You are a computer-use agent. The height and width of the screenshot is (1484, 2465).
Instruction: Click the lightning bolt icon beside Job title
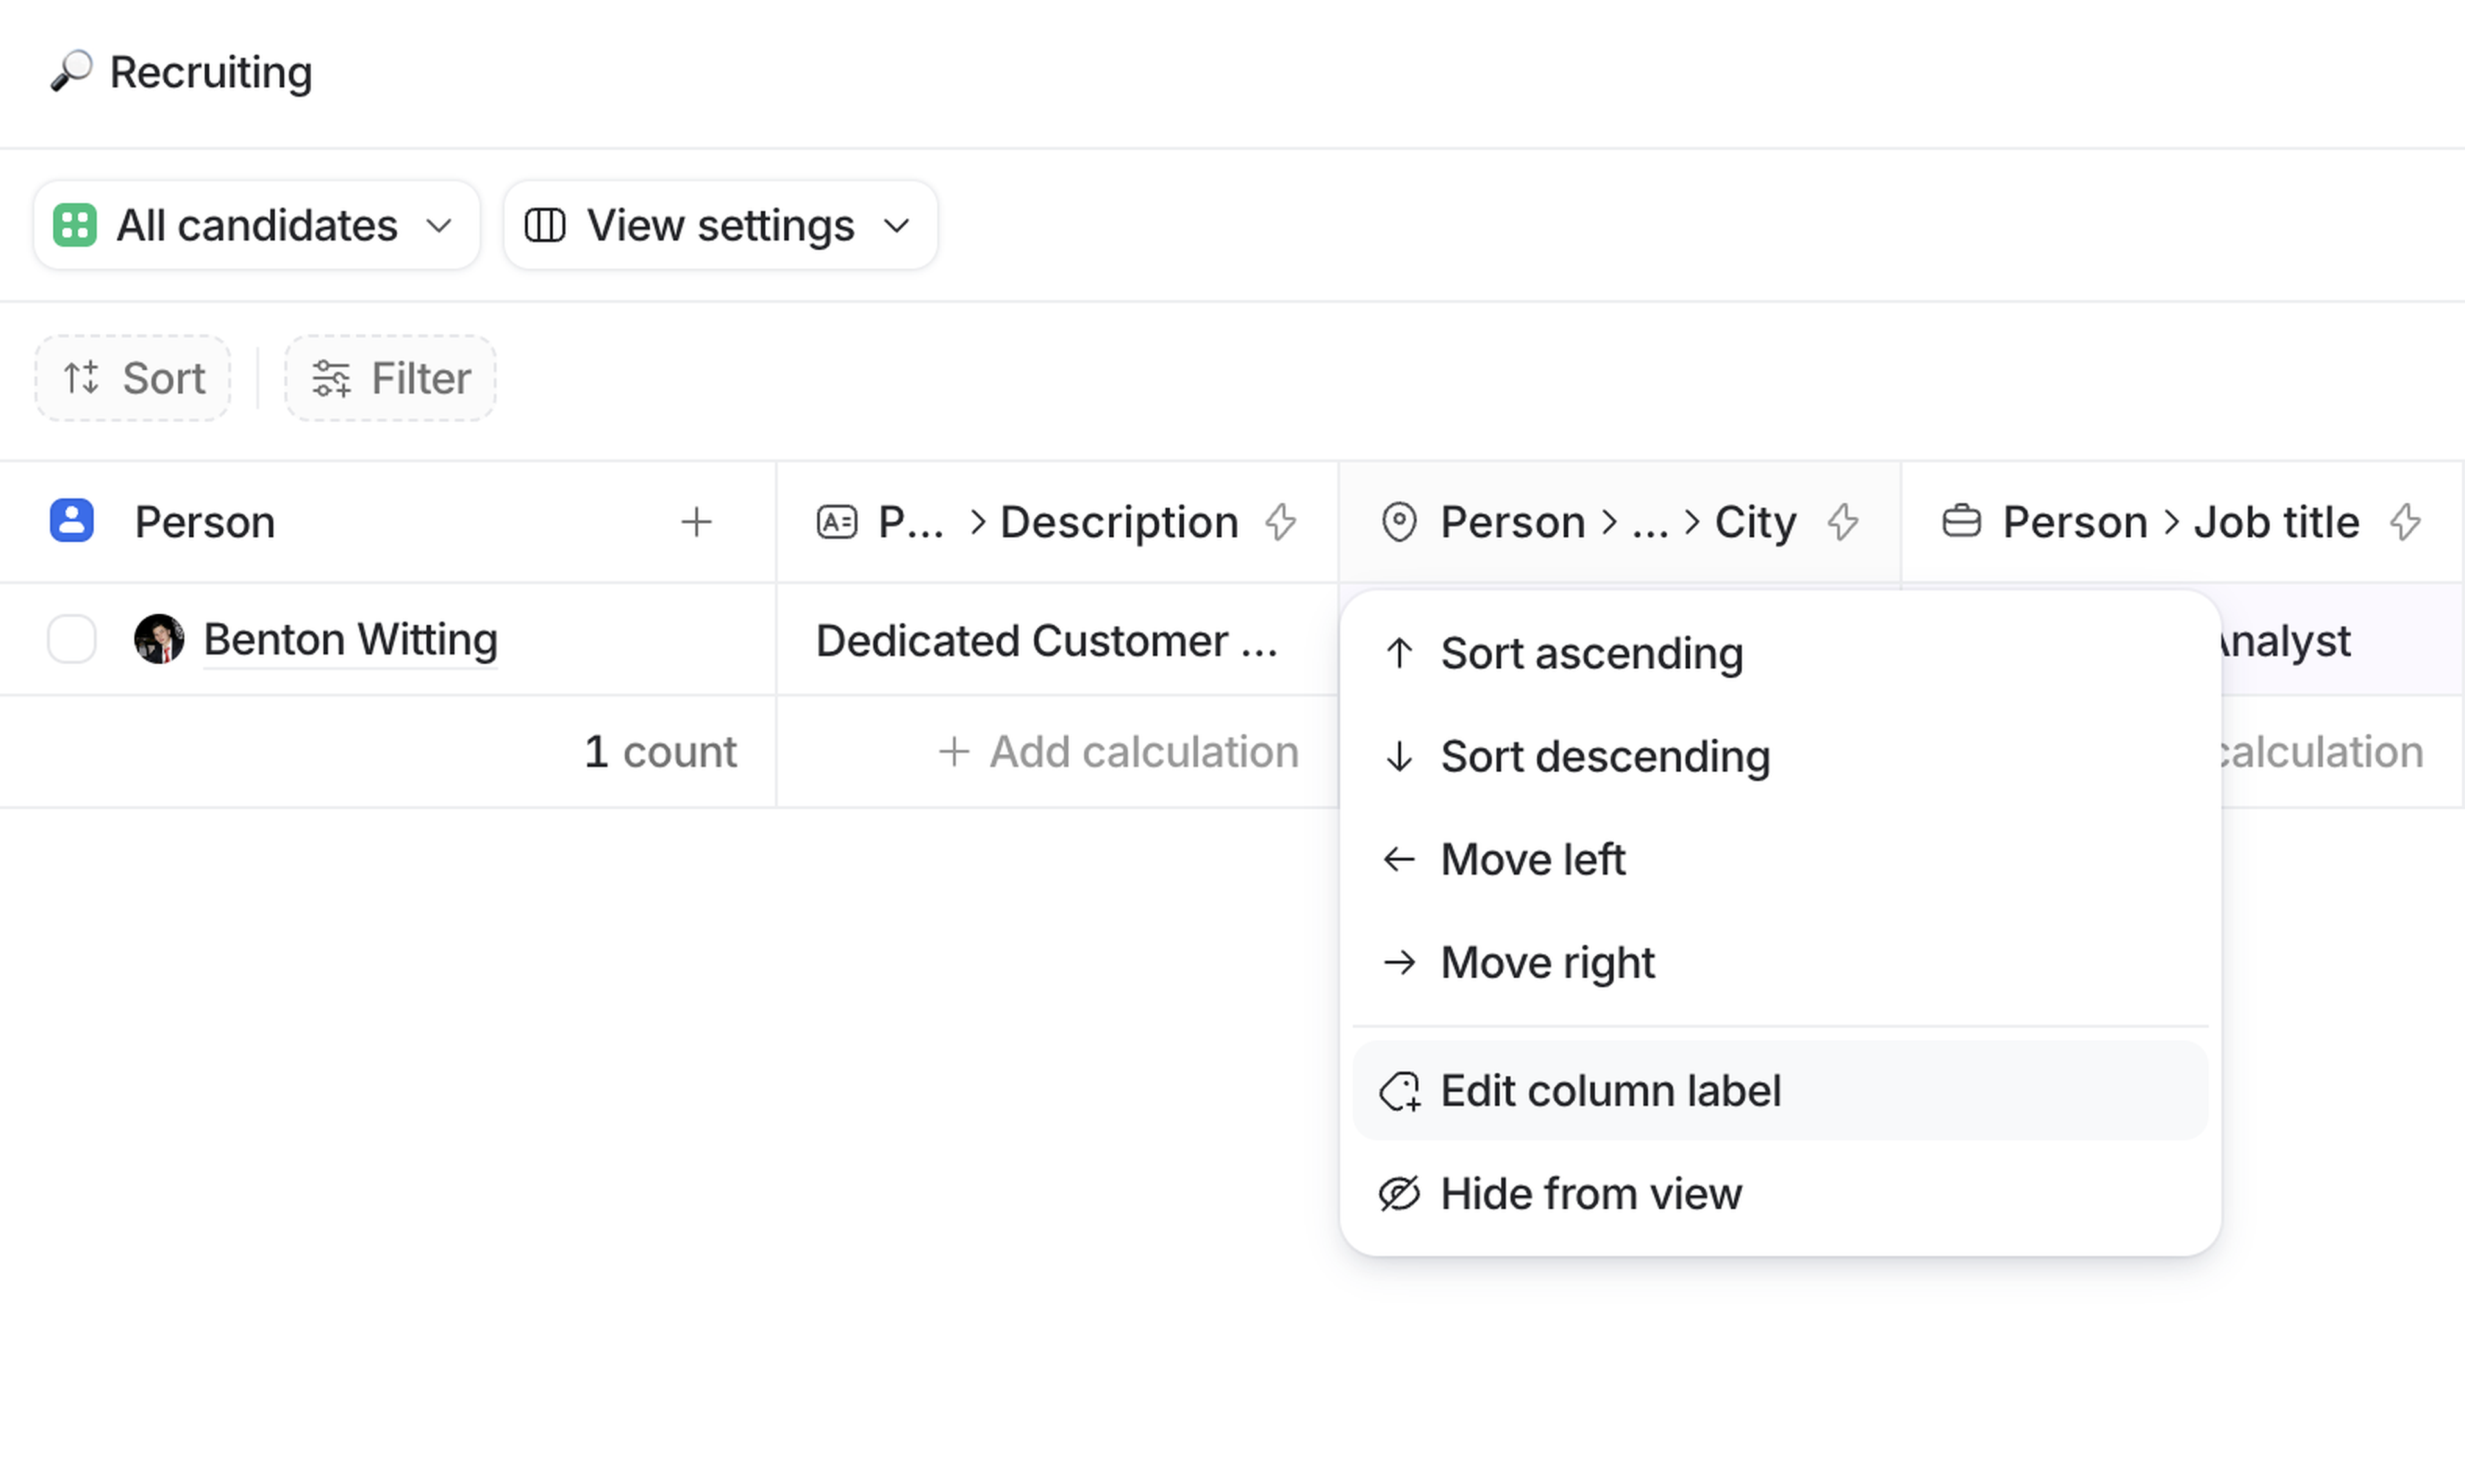[2405, 522]
